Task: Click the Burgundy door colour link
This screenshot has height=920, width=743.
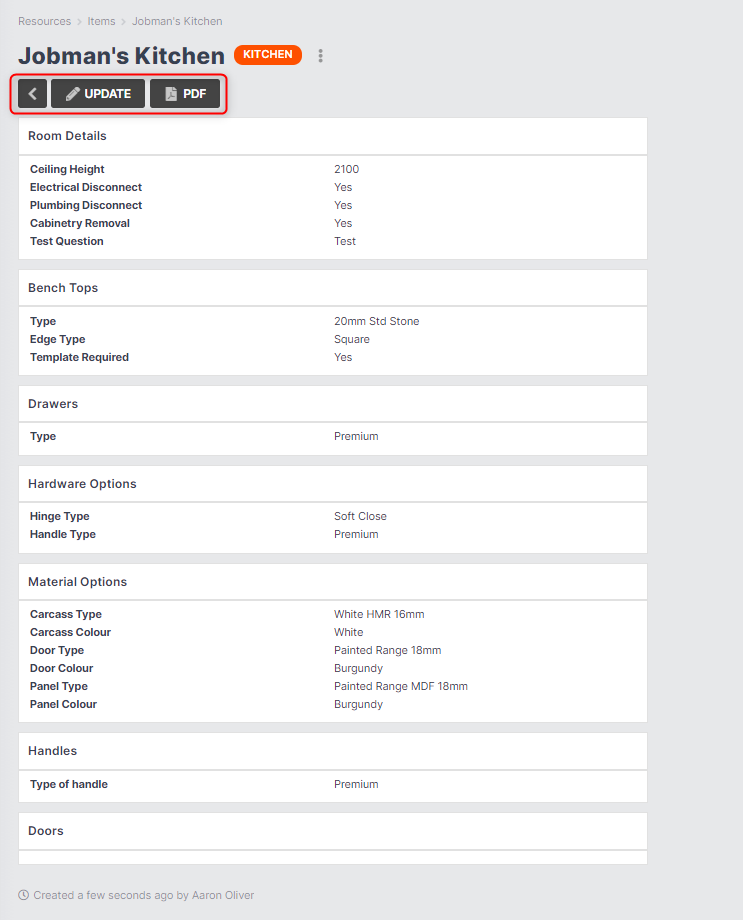Action: (358, 667)
